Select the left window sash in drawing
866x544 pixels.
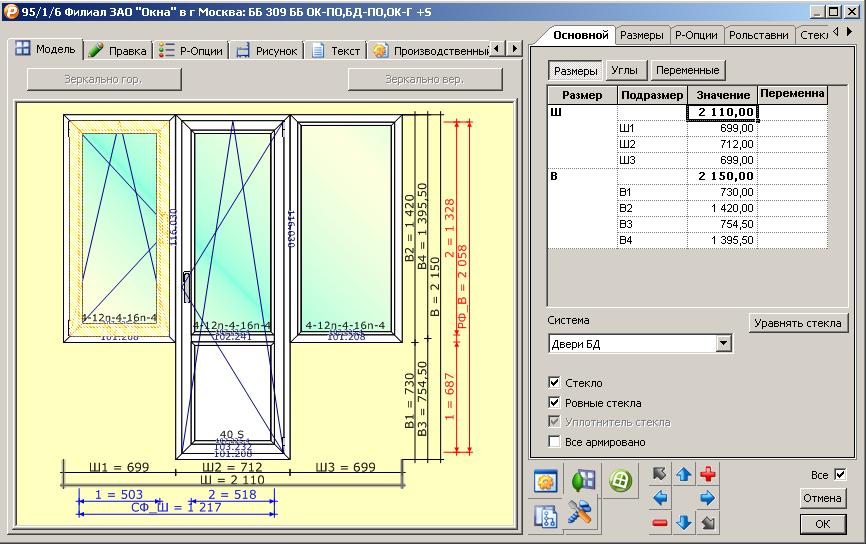point(119,229)
